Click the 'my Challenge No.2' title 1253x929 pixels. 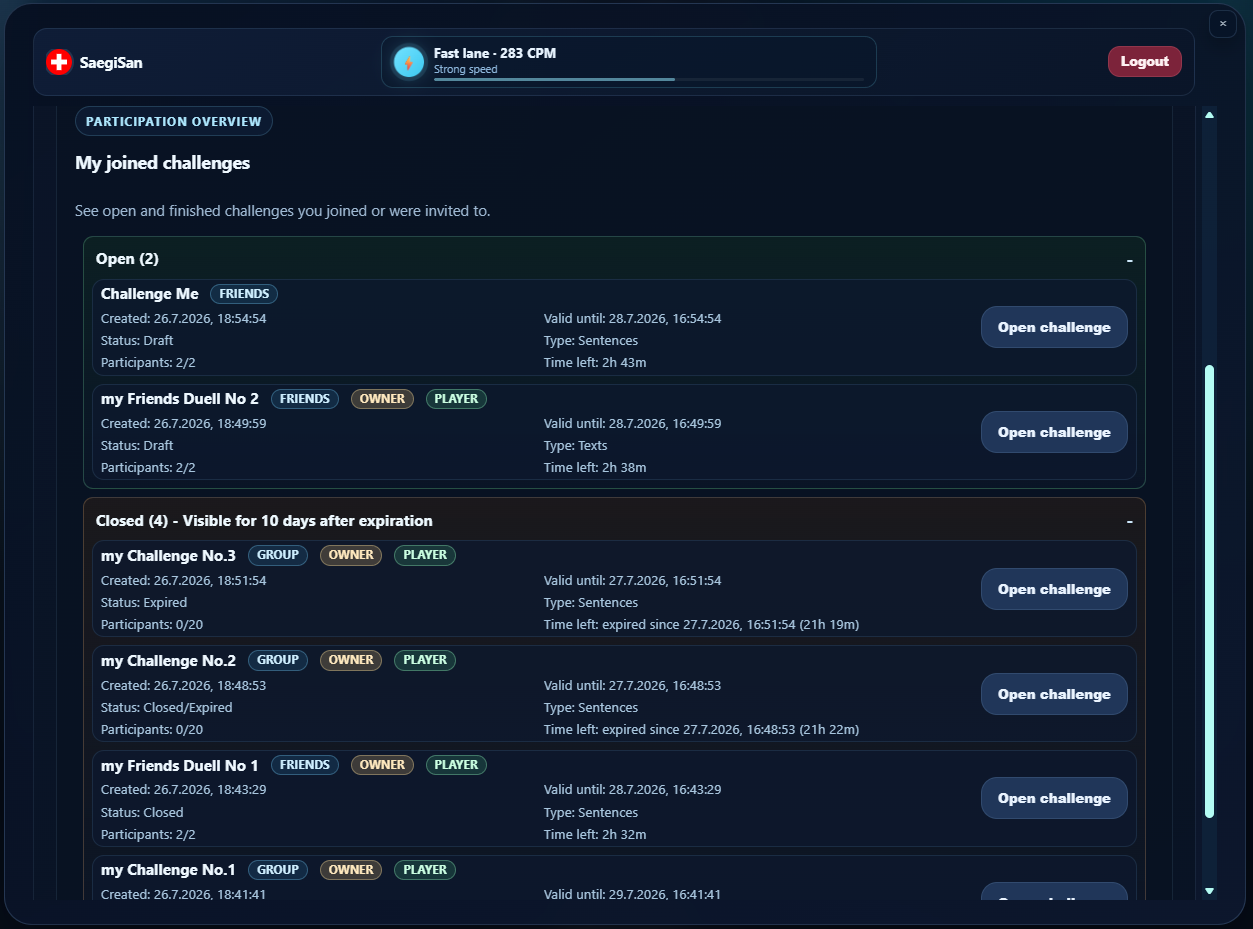point(168,661)
